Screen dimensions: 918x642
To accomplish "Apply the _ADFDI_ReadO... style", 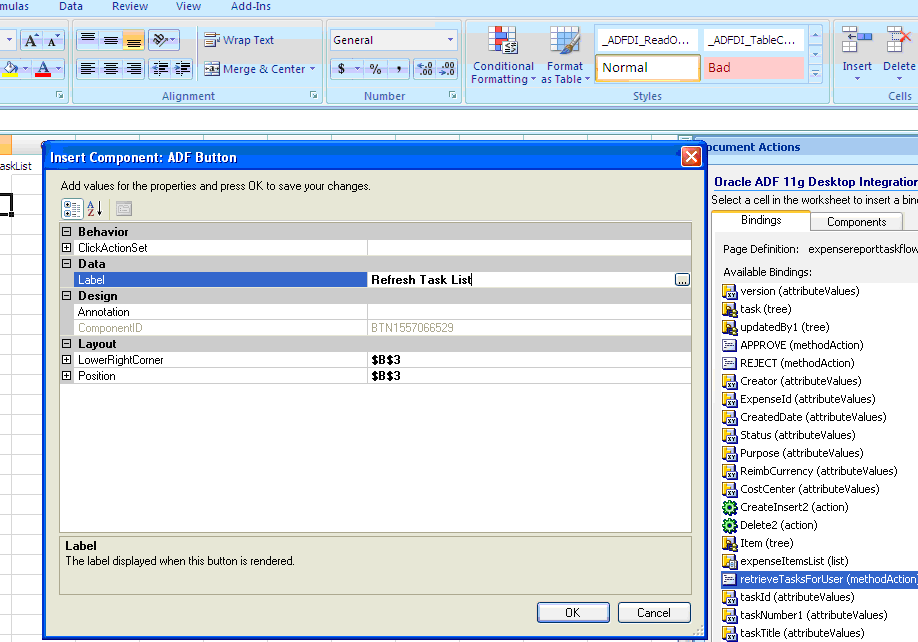I will [x=648, y=40].
